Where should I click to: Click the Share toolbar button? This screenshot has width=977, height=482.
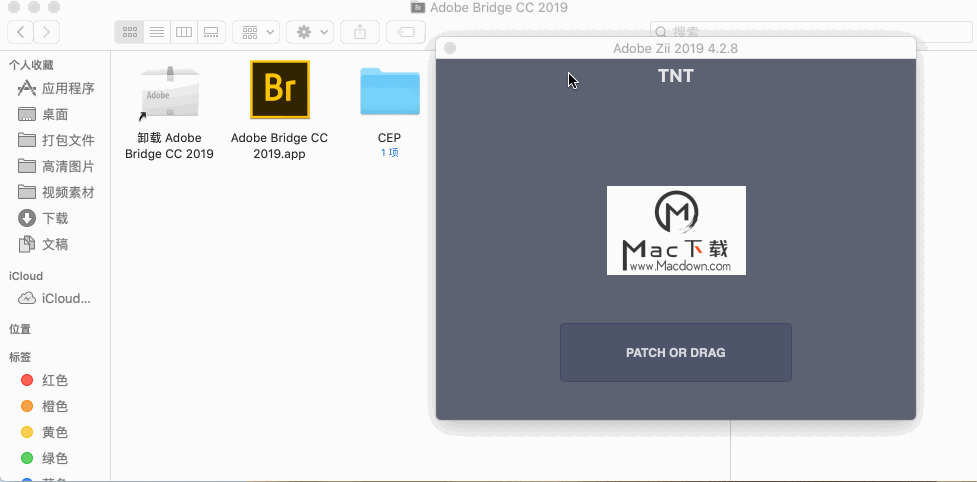point(360,32)
